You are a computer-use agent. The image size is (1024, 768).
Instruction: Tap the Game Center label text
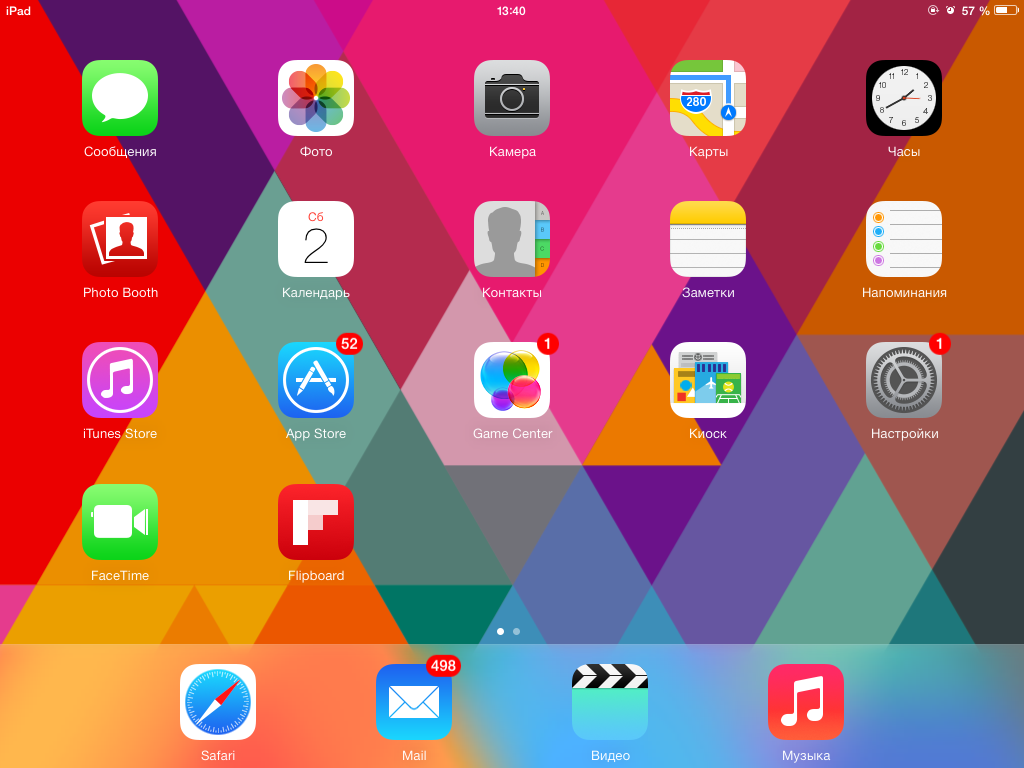(513, 434)
